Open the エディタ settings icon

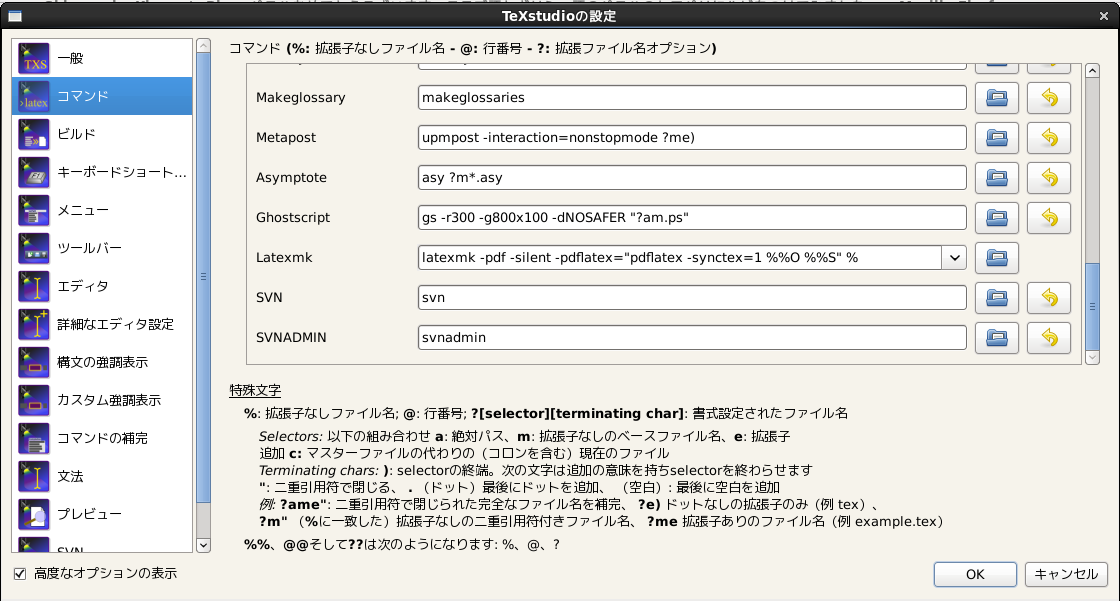tap(34, 286)
